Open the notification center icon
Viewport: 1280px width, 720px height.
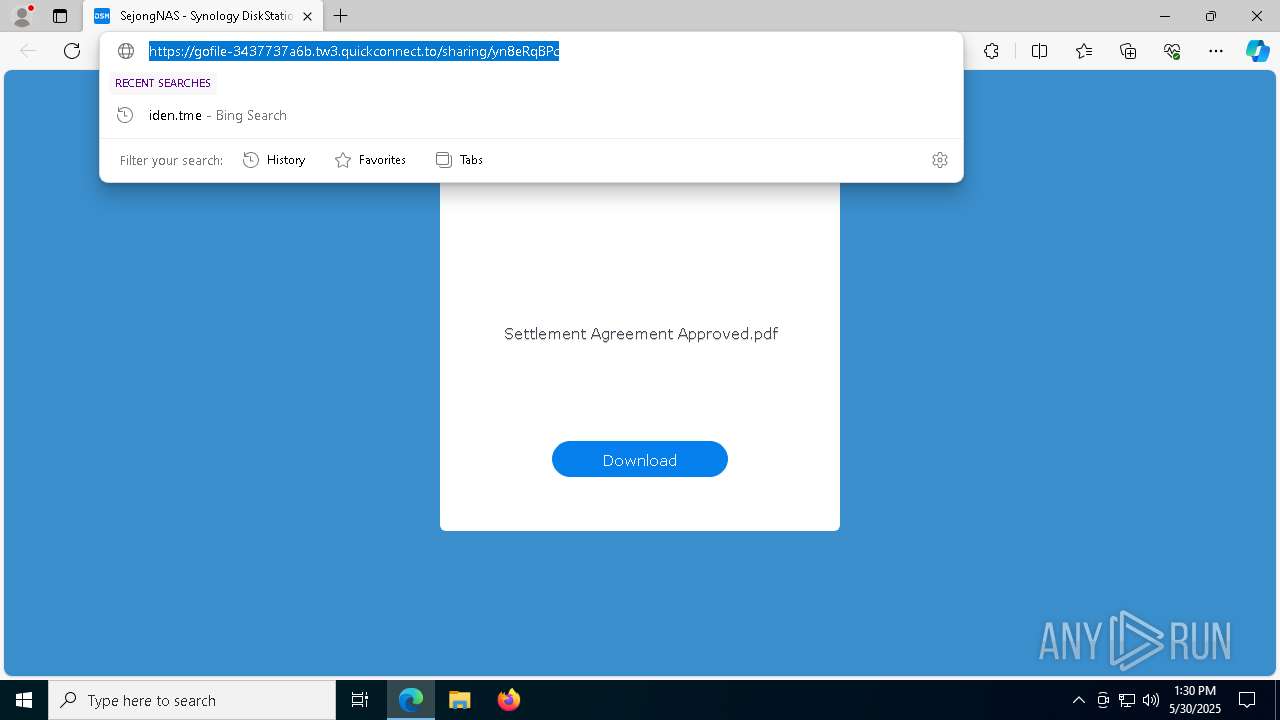(x=1247, y=700)
